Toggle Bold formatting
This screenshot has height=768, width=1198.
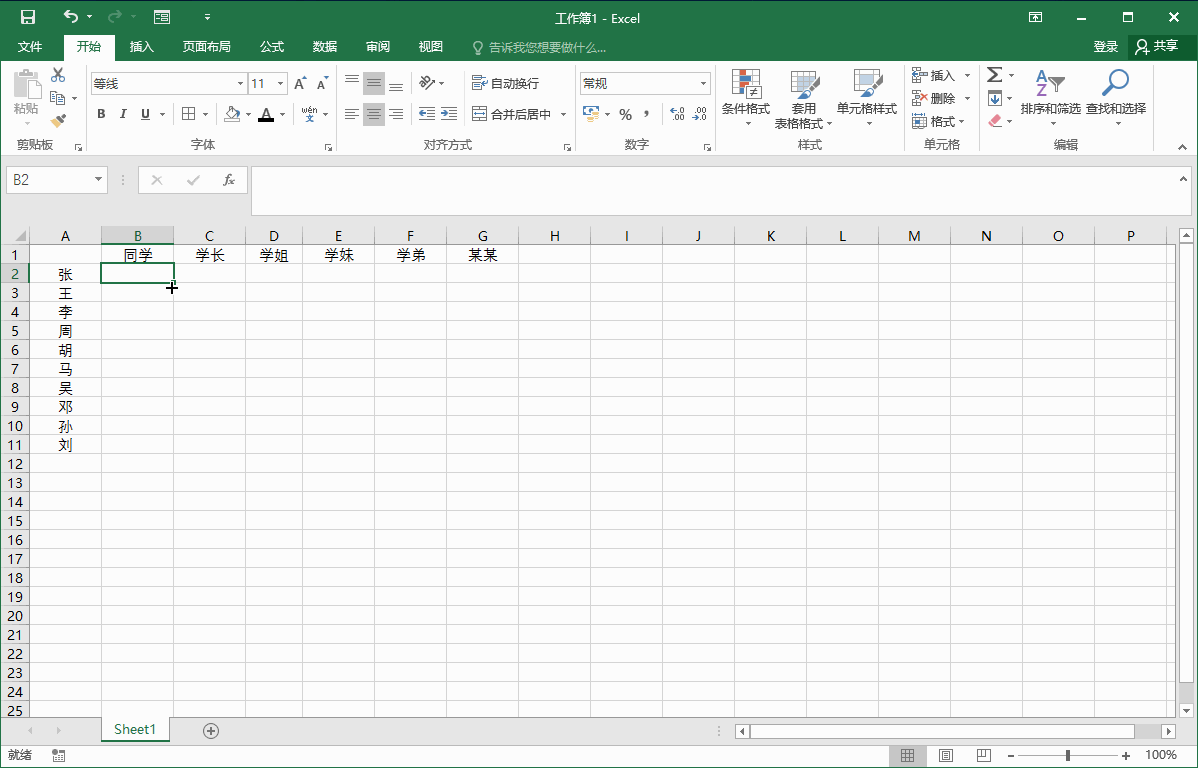[101, 114]
